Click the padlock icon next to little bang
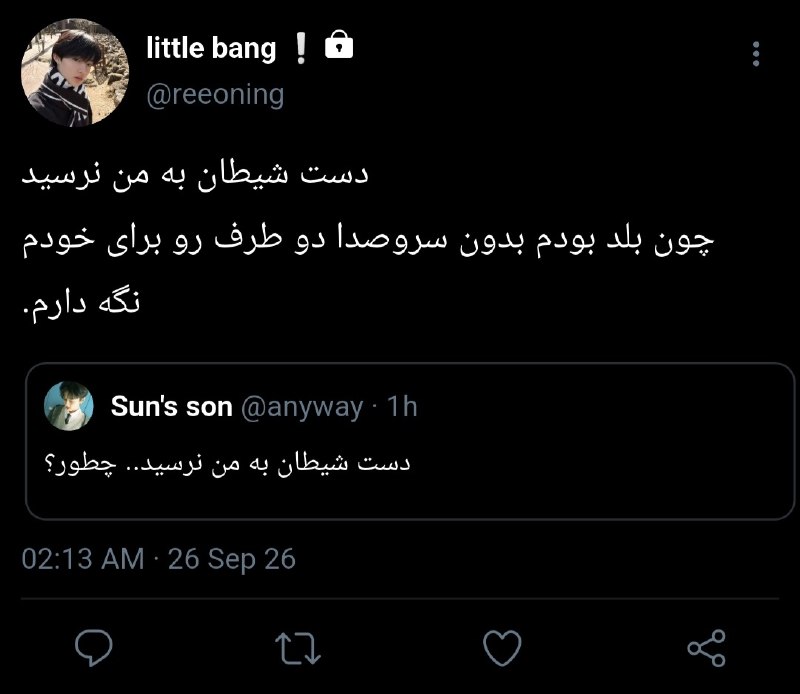Screen dimensions: 800x694 pos(339,44)
